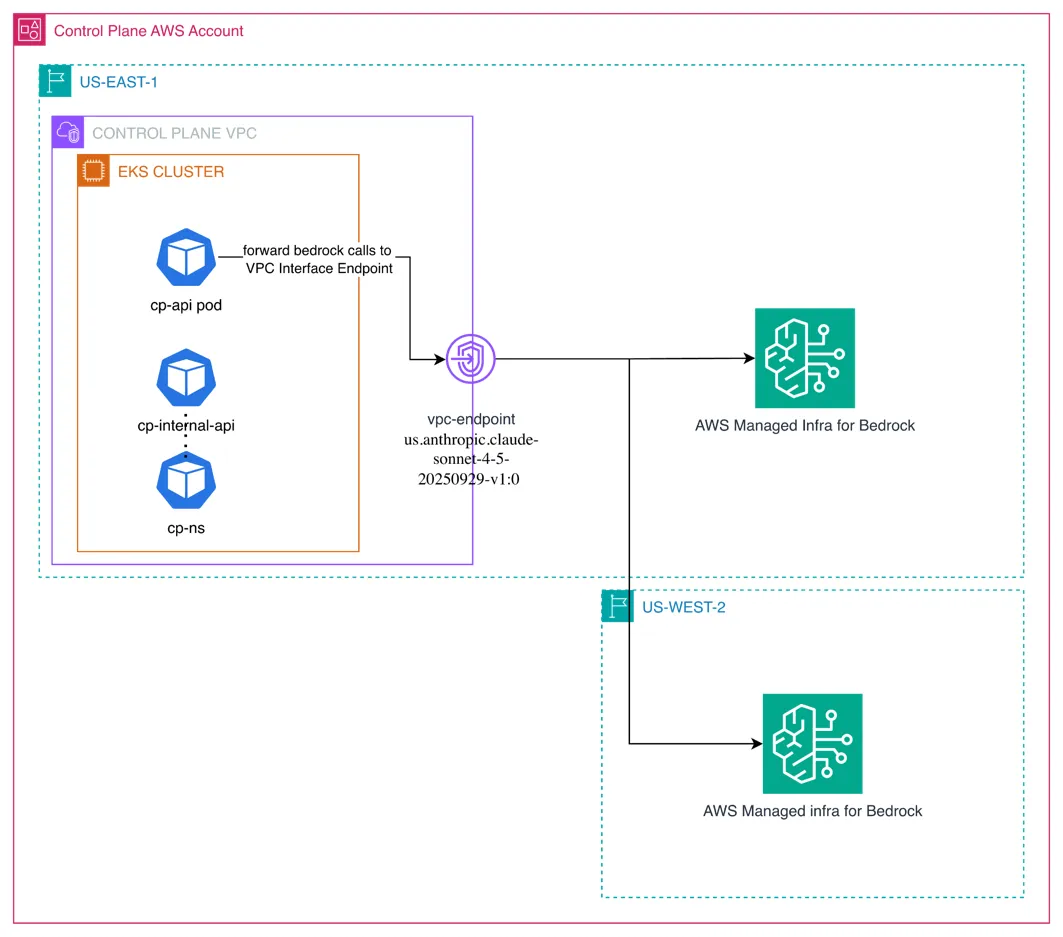Click the 'cp-api pod' label
The height and width of the screenshot is (937, 1063).
[186, 305]
